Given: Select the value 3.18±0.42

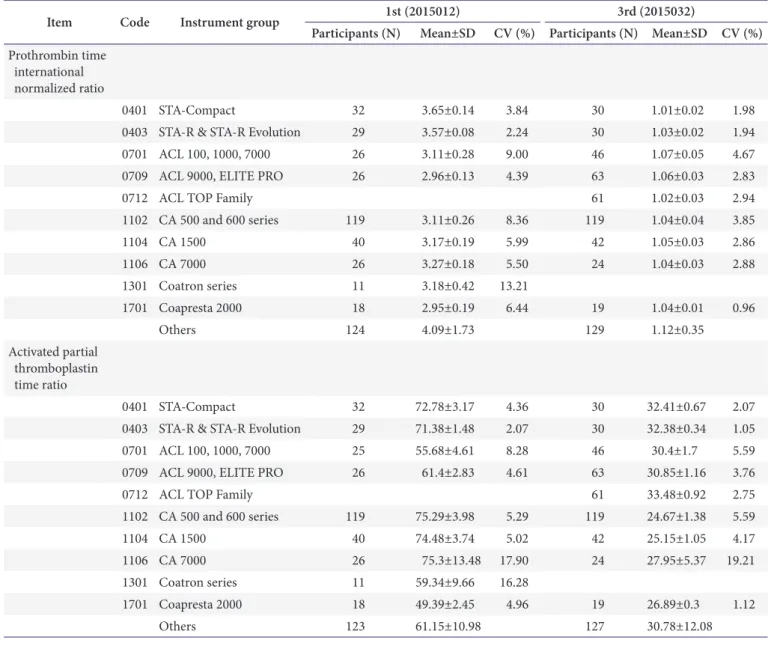Looking at the screenshot, I should tap(447, 286).
